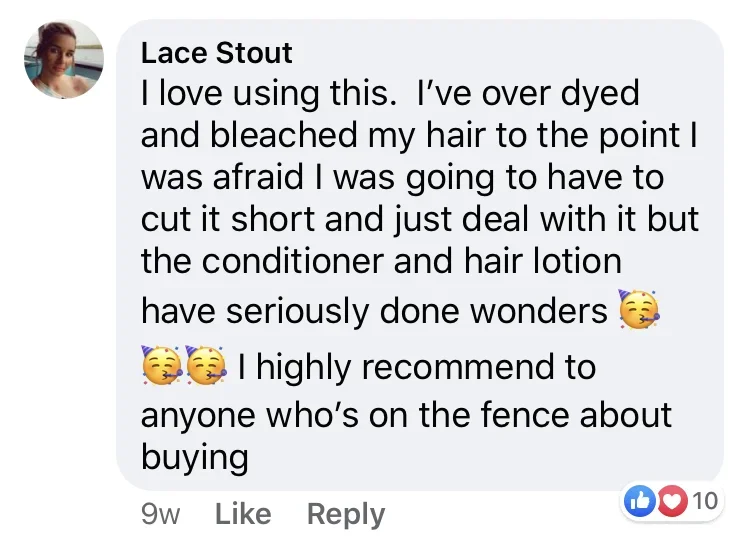Click the party emoji after 'wonders'

click(x=639, y=312)
